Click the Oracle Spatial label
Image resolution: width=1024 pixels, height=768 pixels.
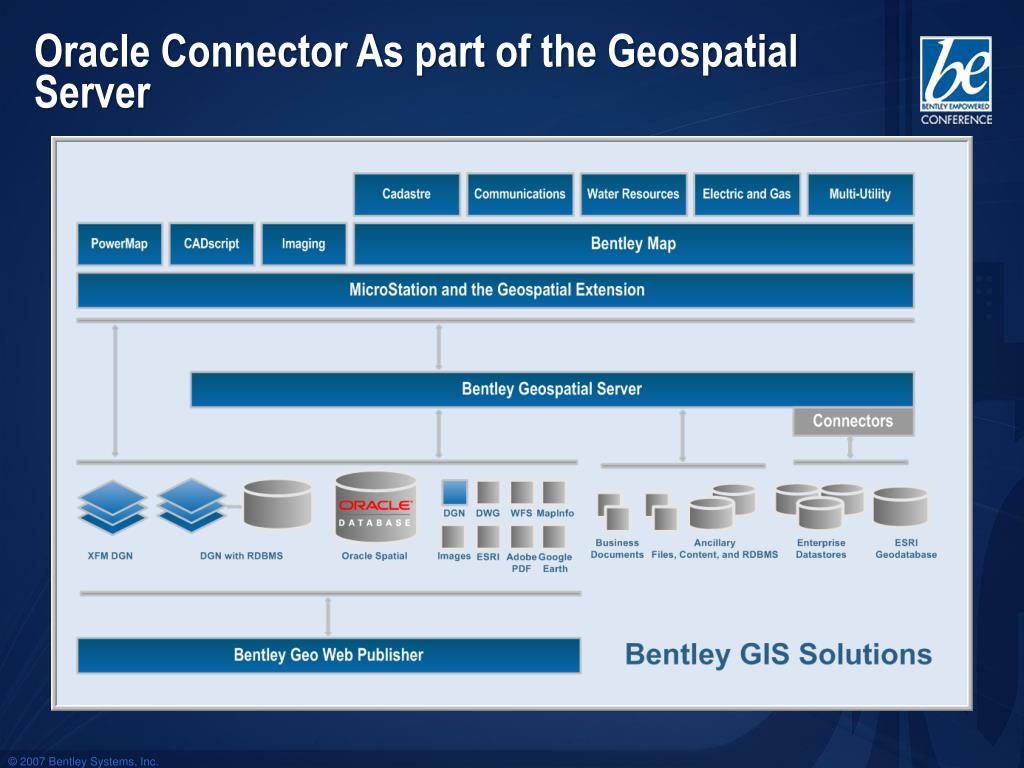click(x=374, y=556)
